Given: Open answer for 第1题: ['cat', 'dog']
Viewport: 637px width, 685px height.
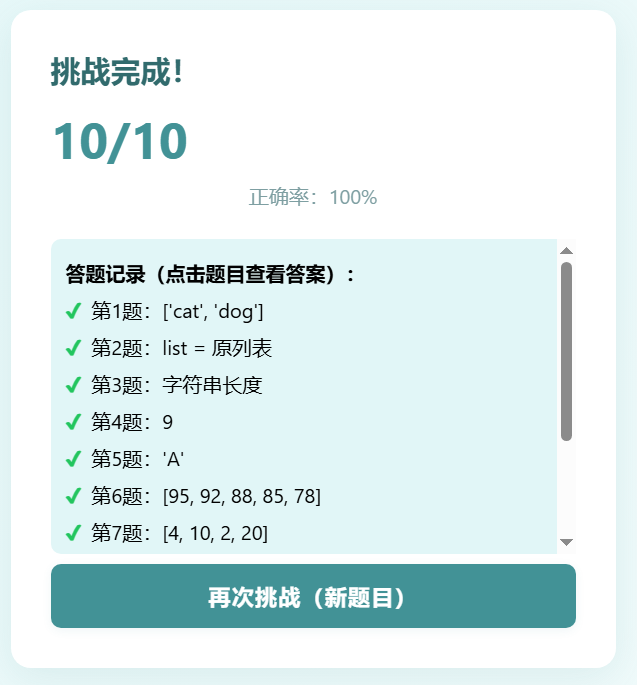Looking at the screenshot, I should 178,312.
